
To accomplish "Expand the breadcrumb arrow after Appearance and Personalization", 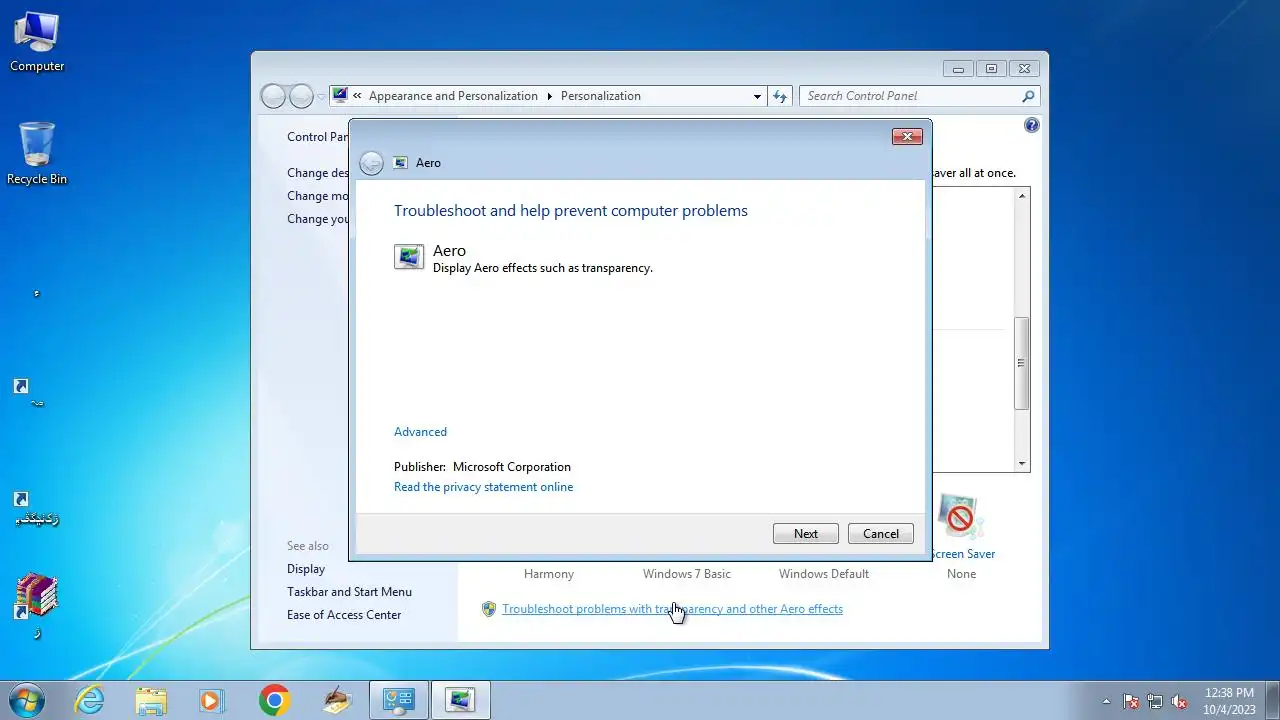I will pyautogui.click(x=549, y=96).
